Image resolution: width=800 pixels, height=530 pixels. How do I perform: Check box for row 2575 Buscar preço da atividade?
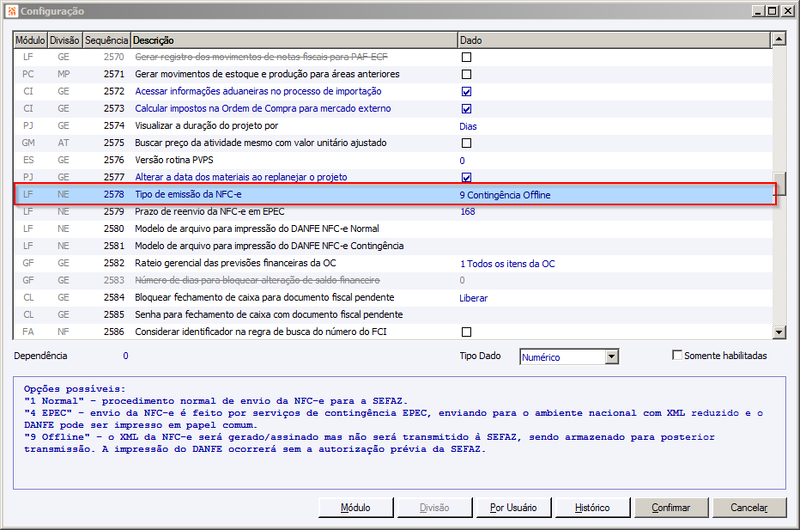point(466,143)
